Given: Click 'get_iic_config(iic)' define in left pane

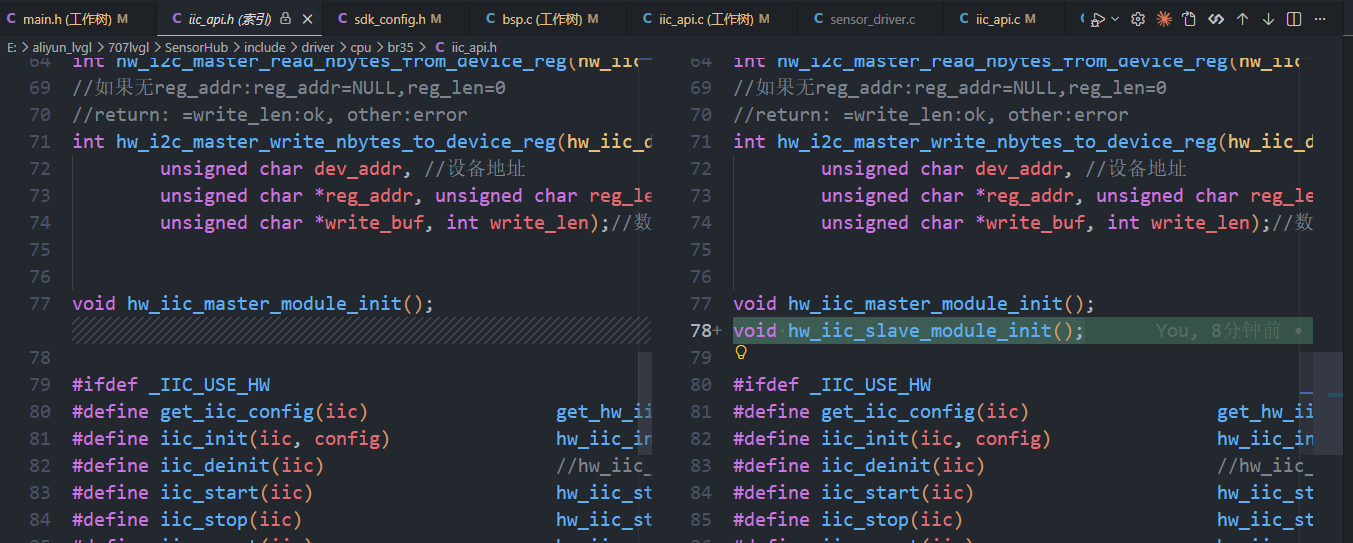Looking at the screenshot, I should coord(264,412).
